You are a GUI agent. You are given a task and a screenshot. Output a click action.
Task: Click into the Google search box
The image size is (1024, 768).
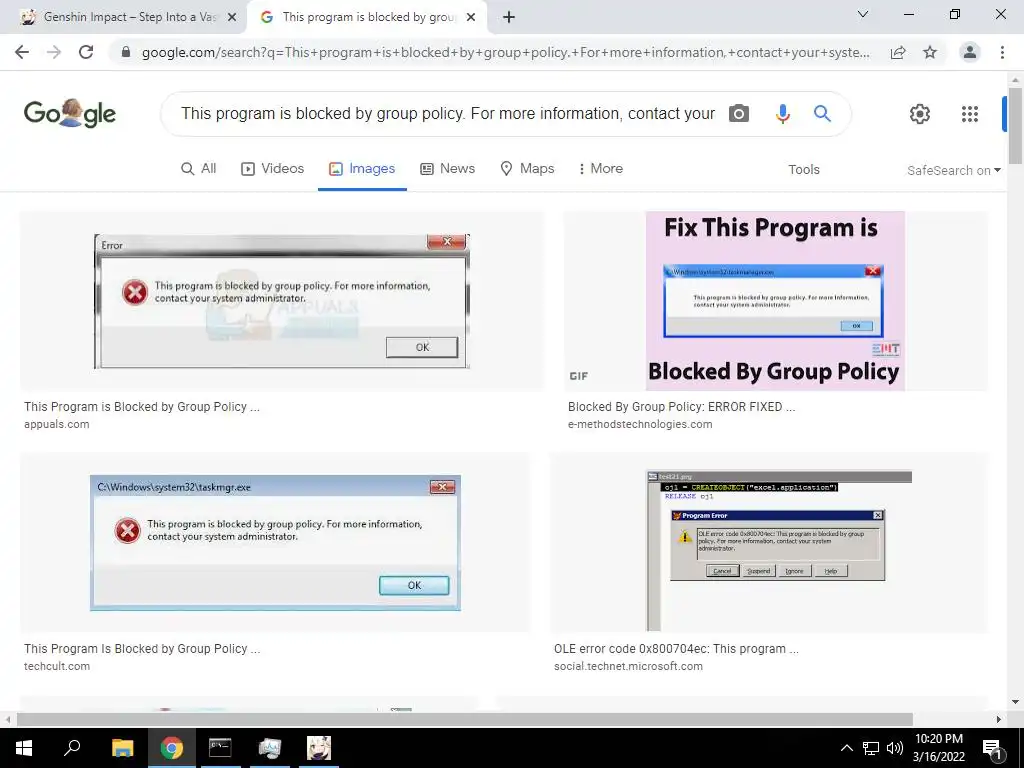coord(448,114)
